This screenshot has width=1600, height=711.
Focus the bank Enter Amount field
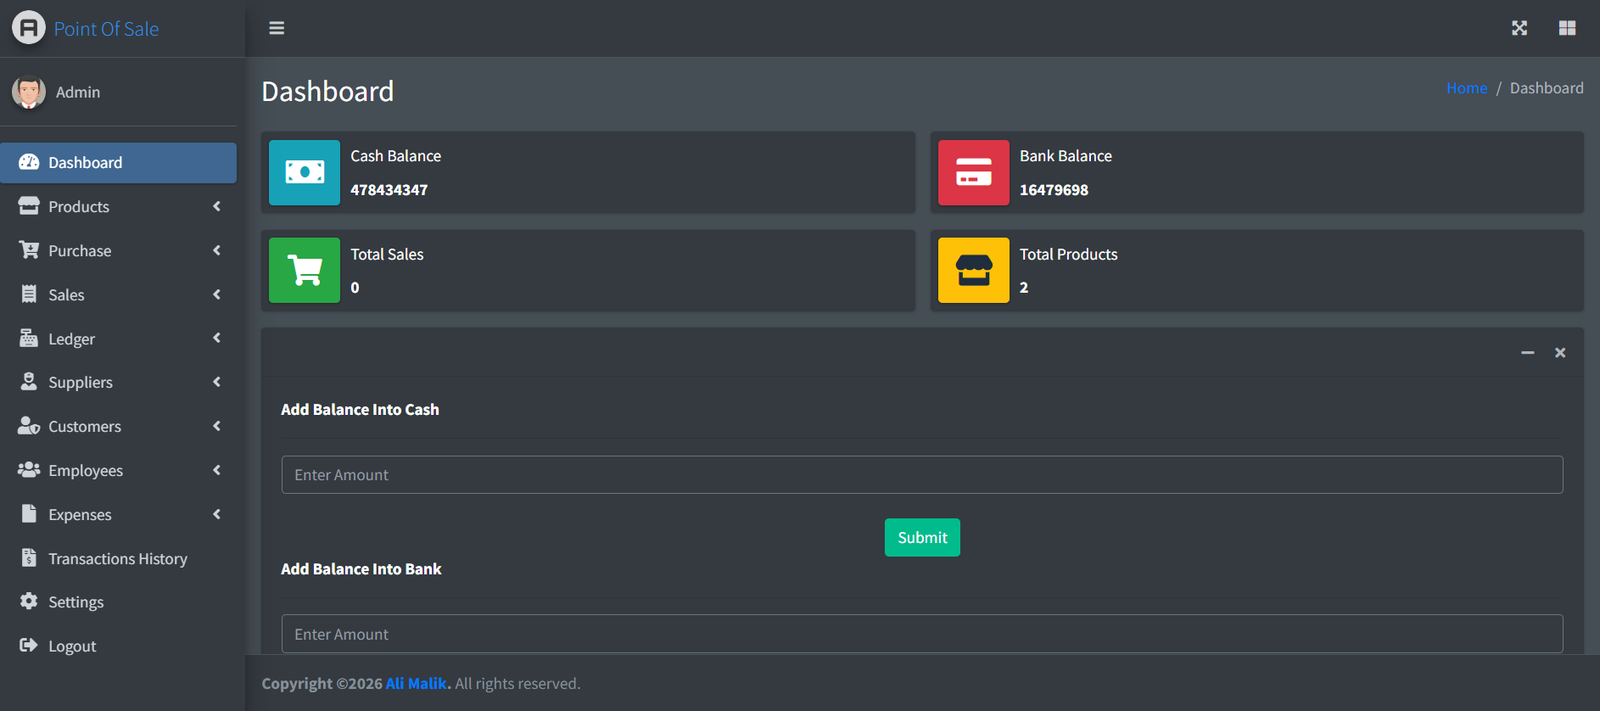click(922, 634)
